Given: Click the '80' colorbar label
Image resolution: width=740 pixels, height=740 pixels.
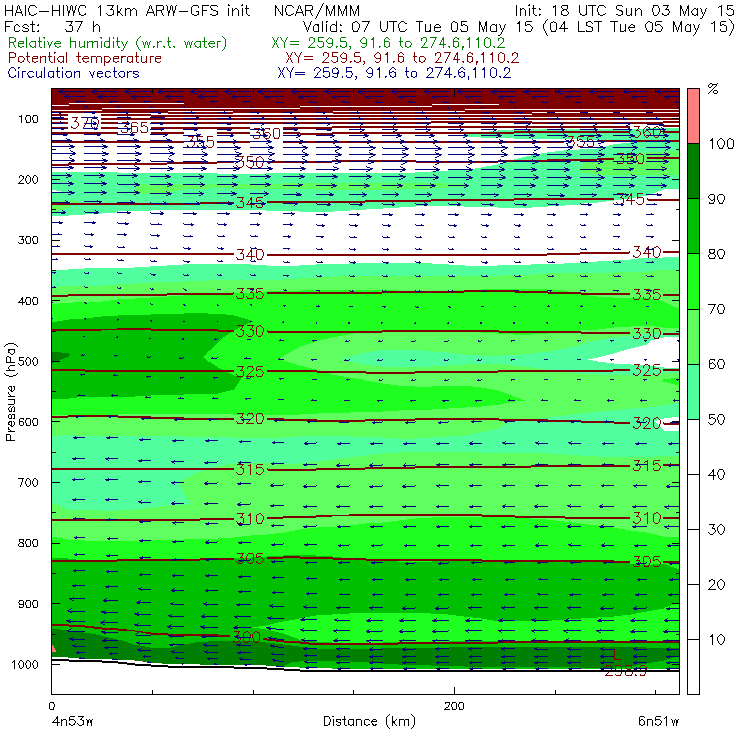Looking at the screenshot, I should pyautogui.click(x=716, y=254).
